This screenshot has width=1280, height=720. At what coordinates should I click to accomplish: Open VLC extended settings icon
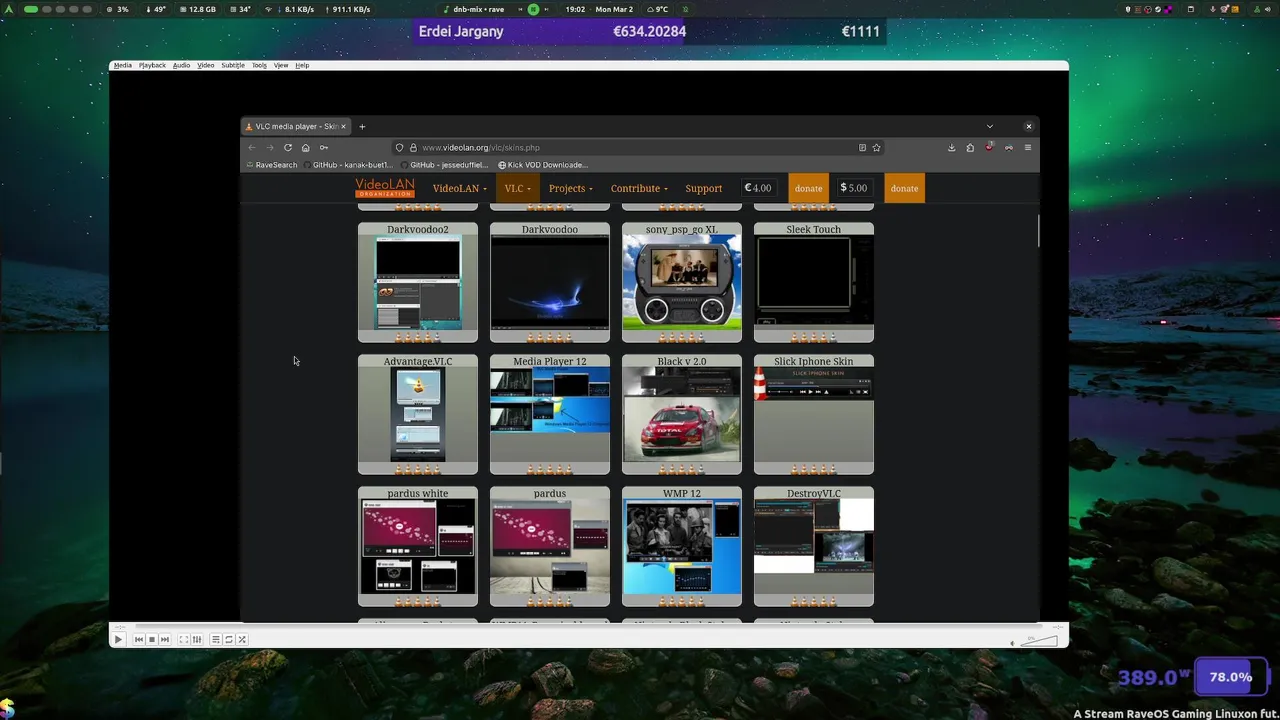point(197,639)
